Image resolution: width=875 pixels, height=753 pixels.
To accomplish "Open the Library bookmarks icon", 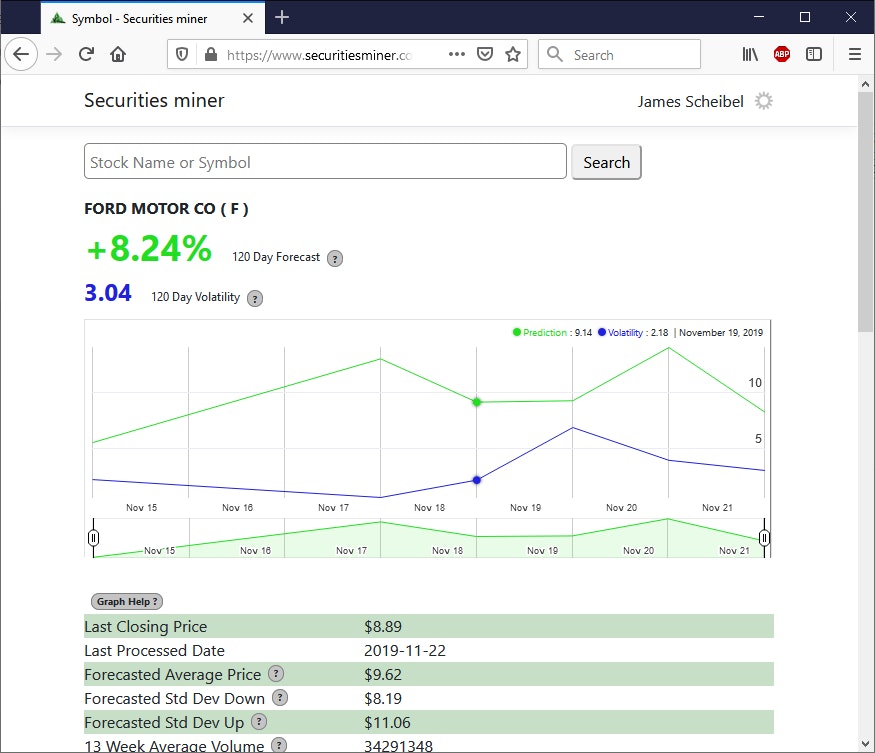I will (x=749, y=54).
